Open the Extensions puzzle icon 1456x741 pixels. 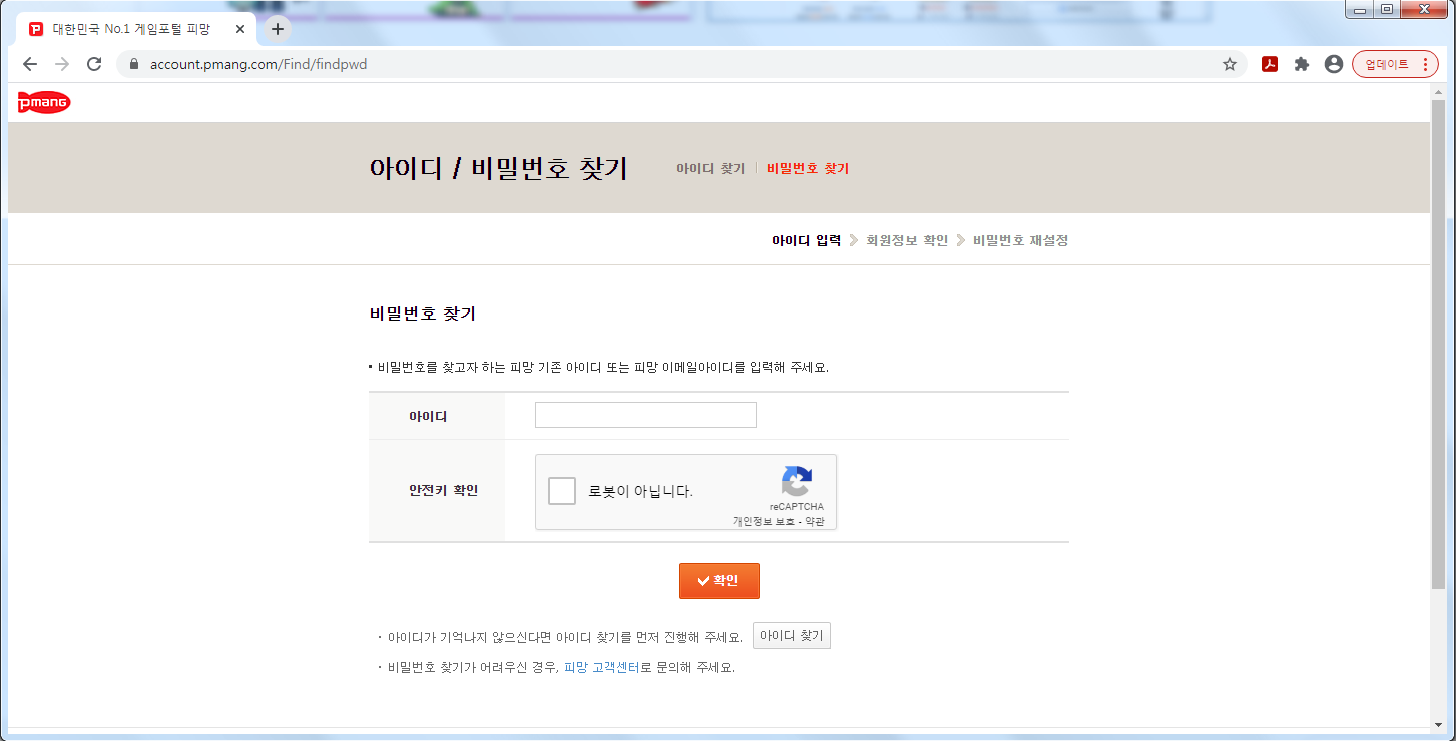(1301, 64)
